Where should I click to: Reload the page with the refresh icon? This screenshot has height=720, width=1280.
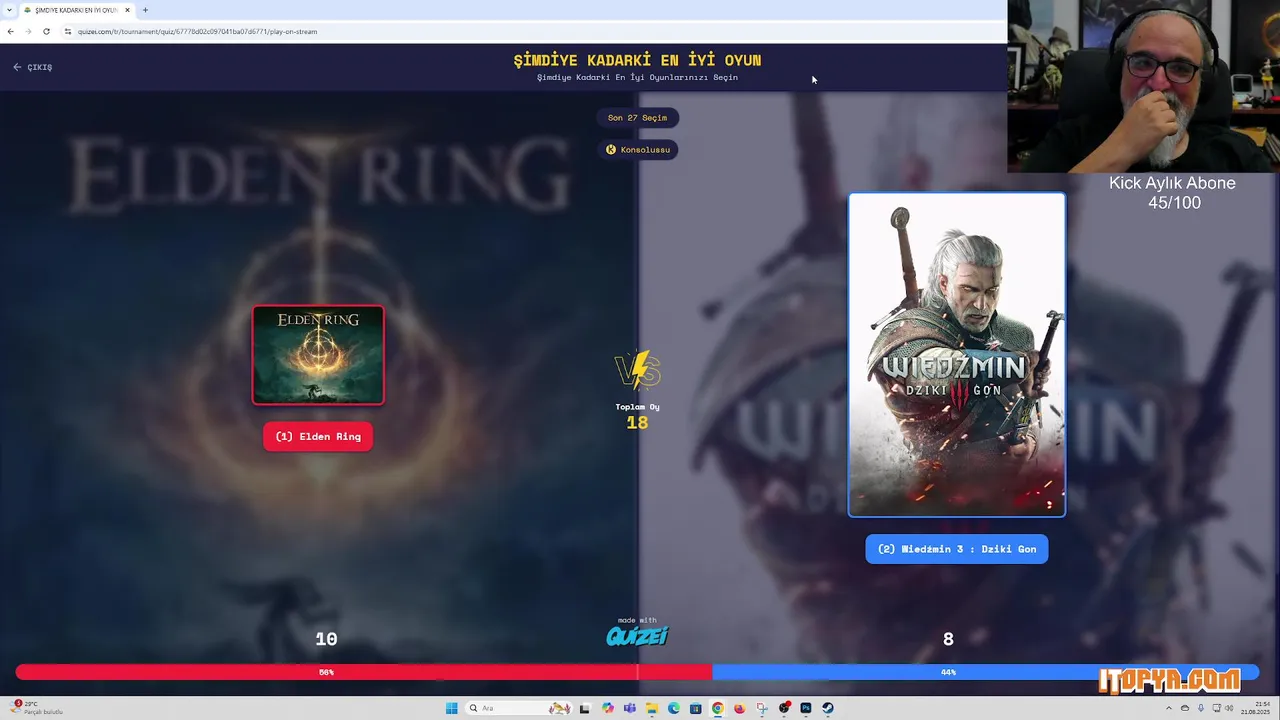click(46, 31)
